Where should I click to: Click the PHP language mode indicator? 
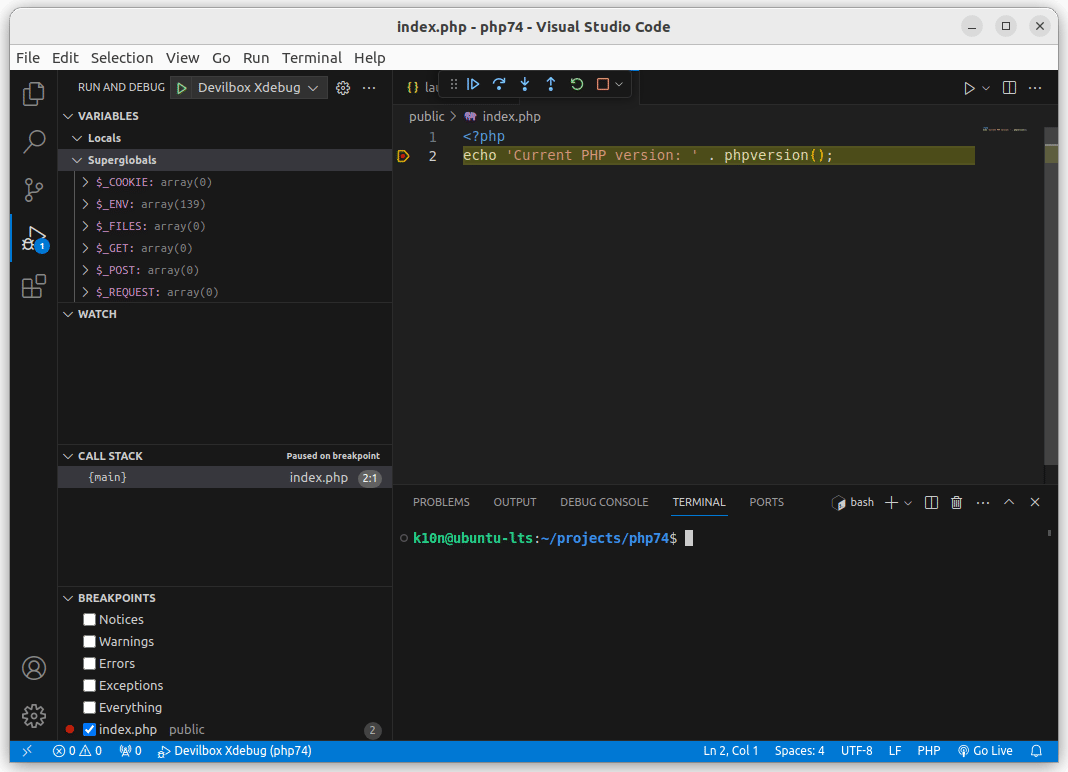pos(928,751)
